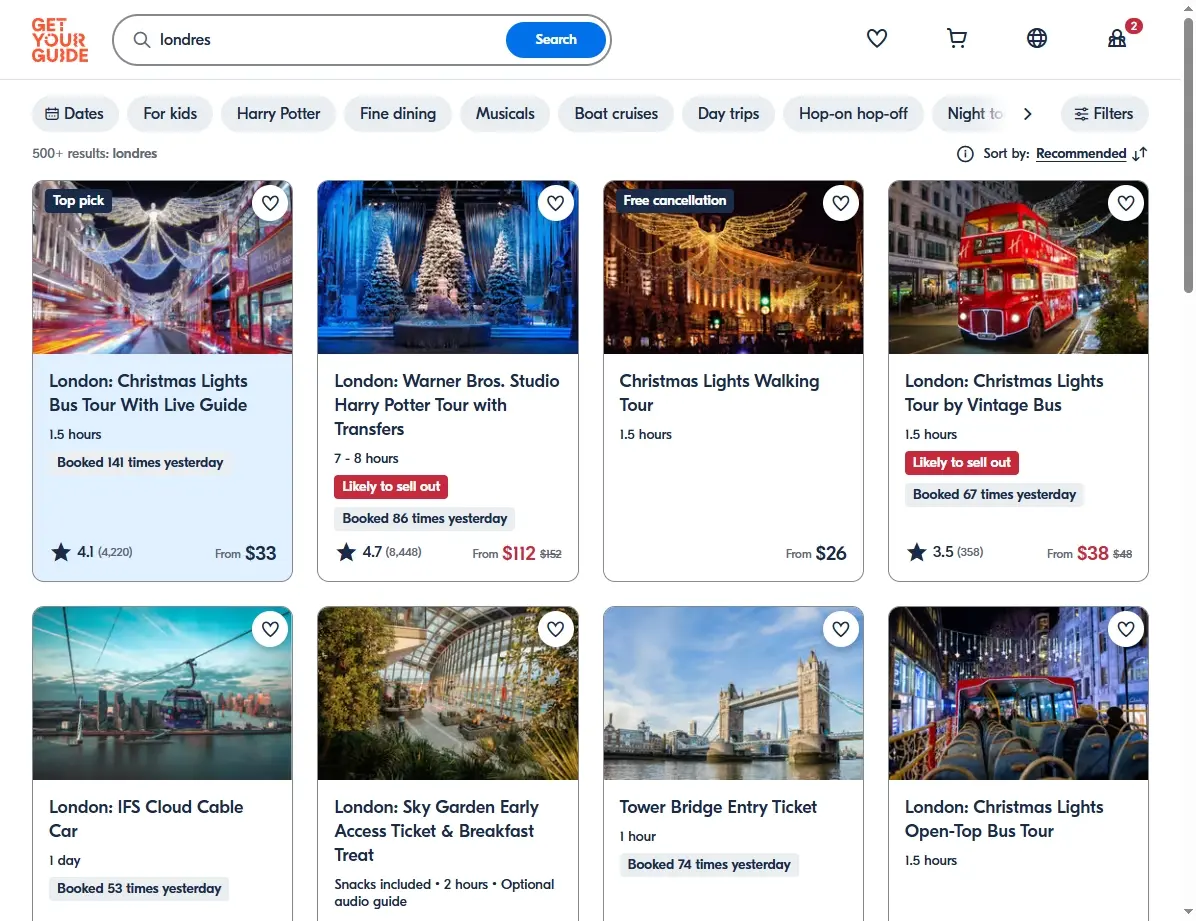Favorite Sky Garden Early Access Ticket
The height and width of the screenshot is (921, 1196).
[x=555, y=629]
